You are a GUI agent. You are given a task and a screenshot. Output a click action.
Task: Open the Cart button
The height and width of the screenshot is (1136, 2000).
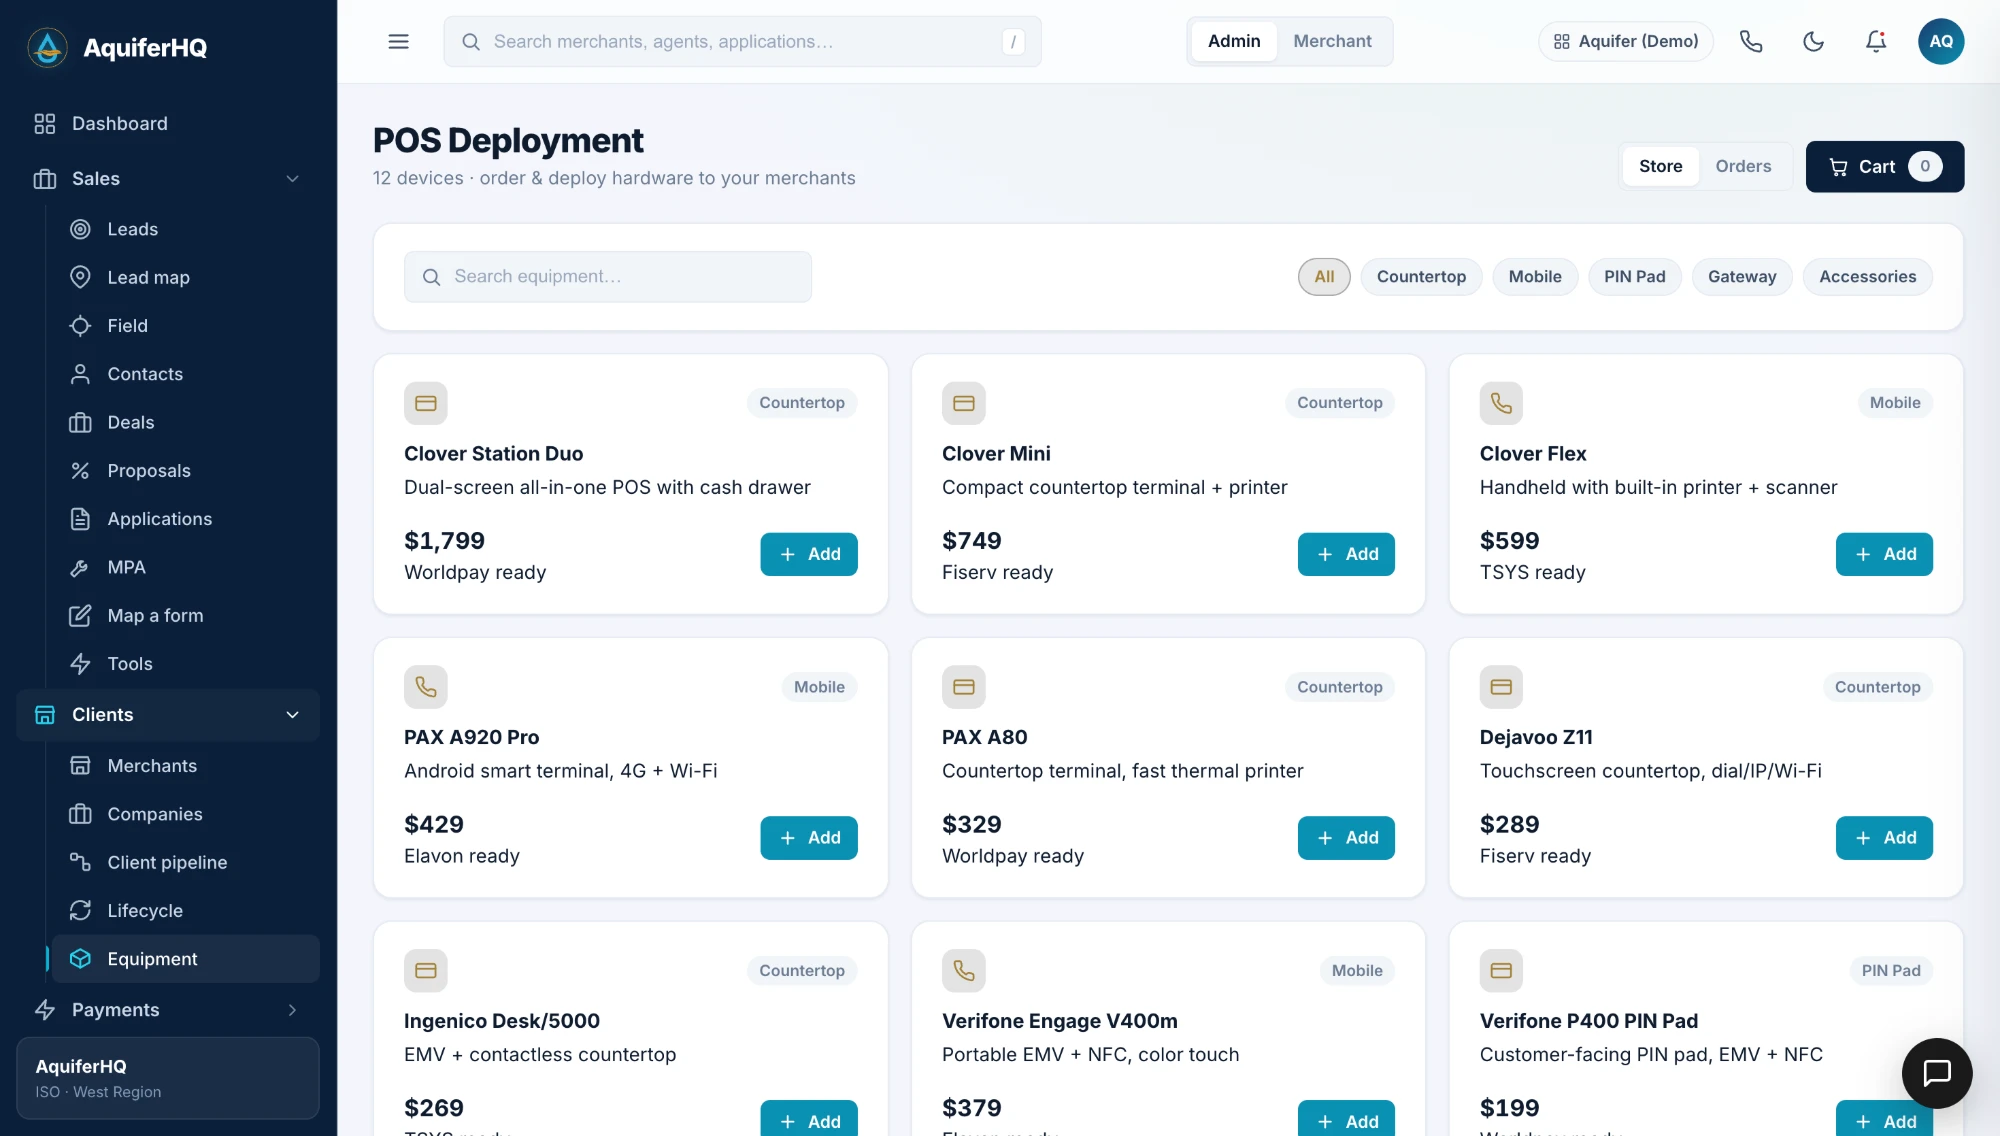[x=1884, y=166]
